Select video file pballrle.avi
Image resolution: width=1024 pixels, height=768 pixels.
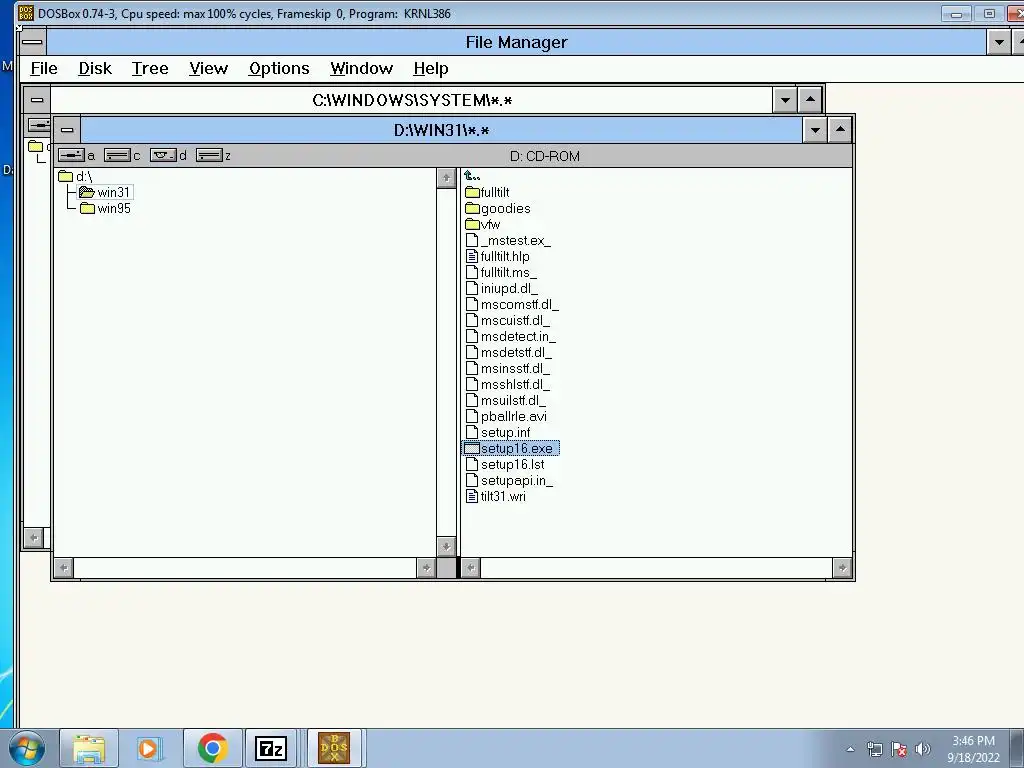click(506, 416)
